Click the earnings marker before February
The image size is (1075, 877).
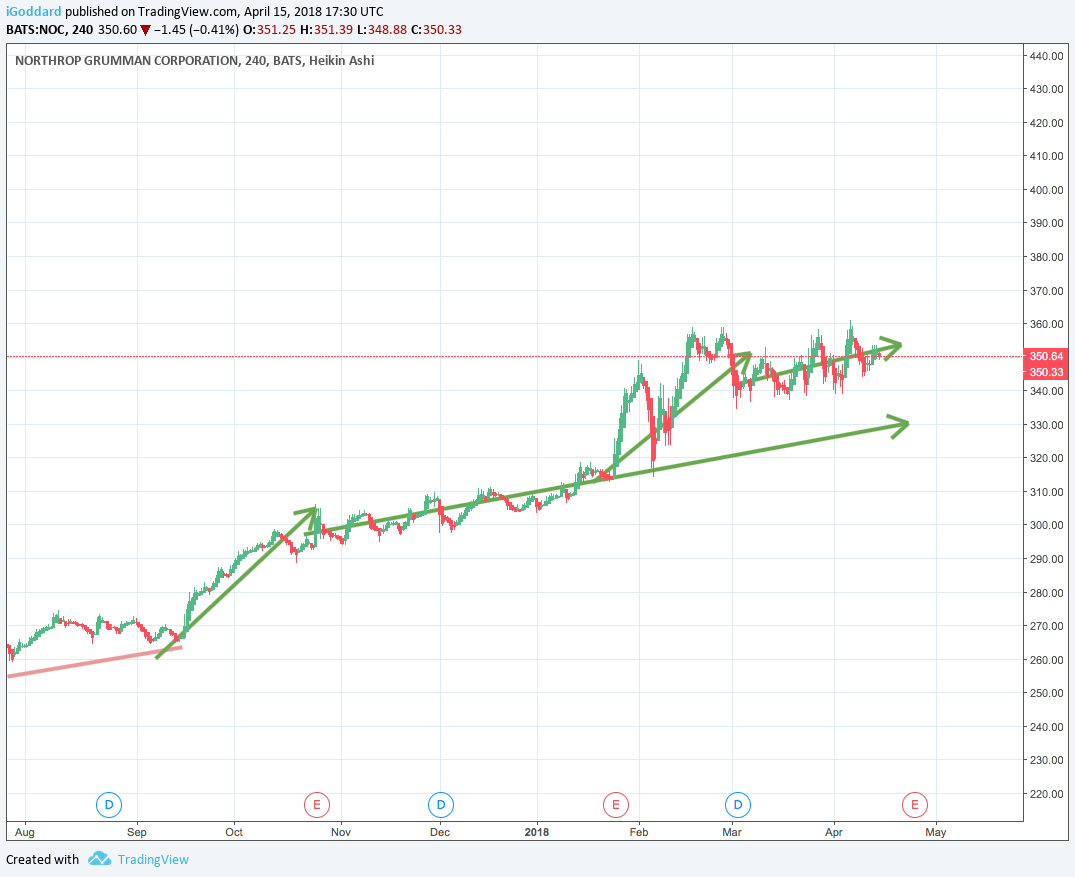pos(616,804)
